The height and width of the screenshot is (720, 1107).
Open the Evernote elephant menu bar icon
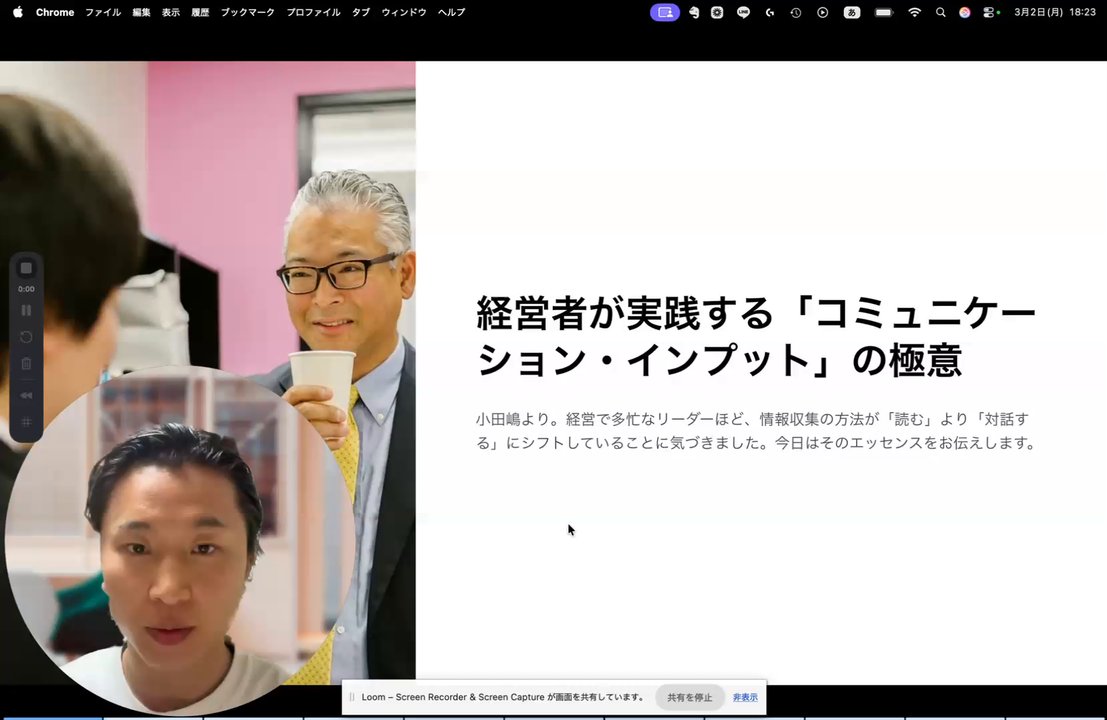tap(694, 12)
